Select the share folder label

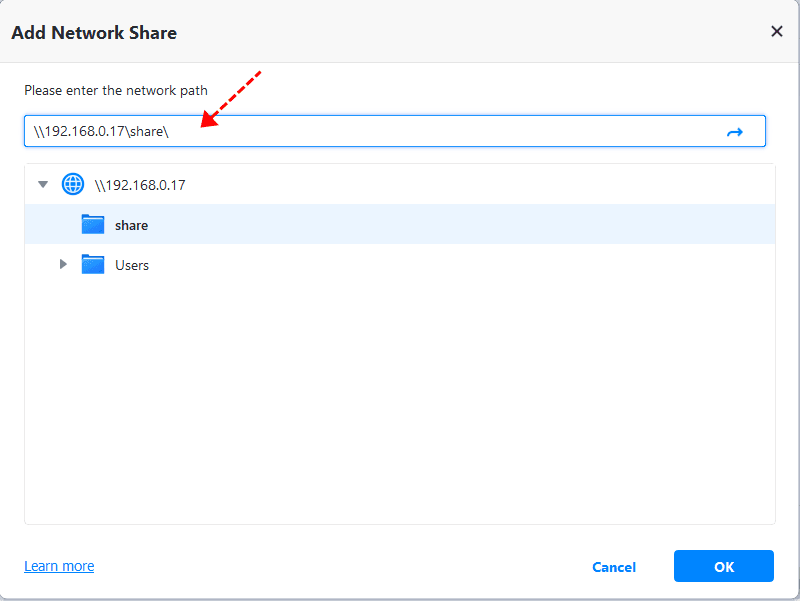(131, 225)
